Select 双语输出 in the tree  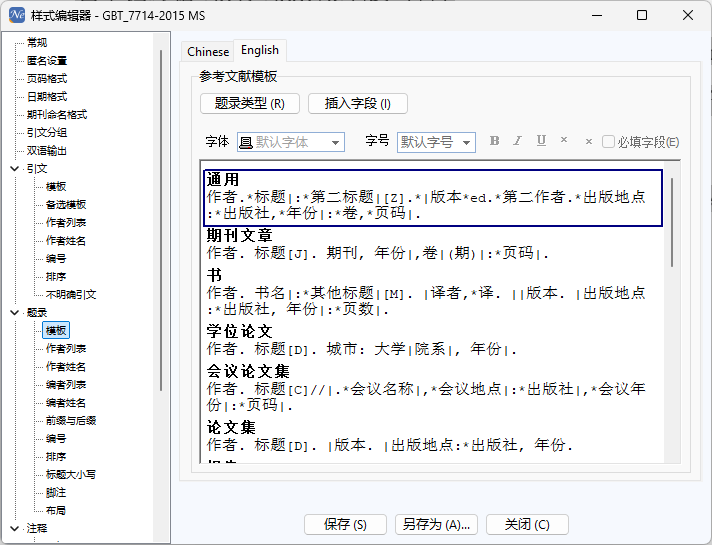tap(47, 151)
